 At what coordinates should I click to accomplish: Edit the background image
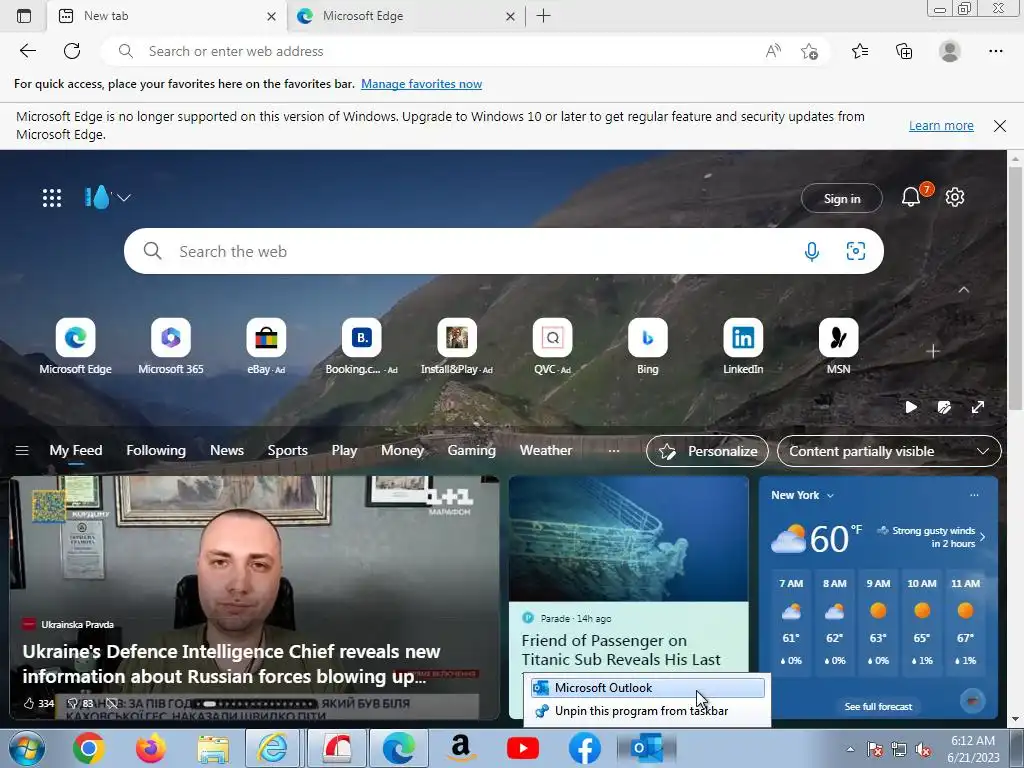point(944,408)
